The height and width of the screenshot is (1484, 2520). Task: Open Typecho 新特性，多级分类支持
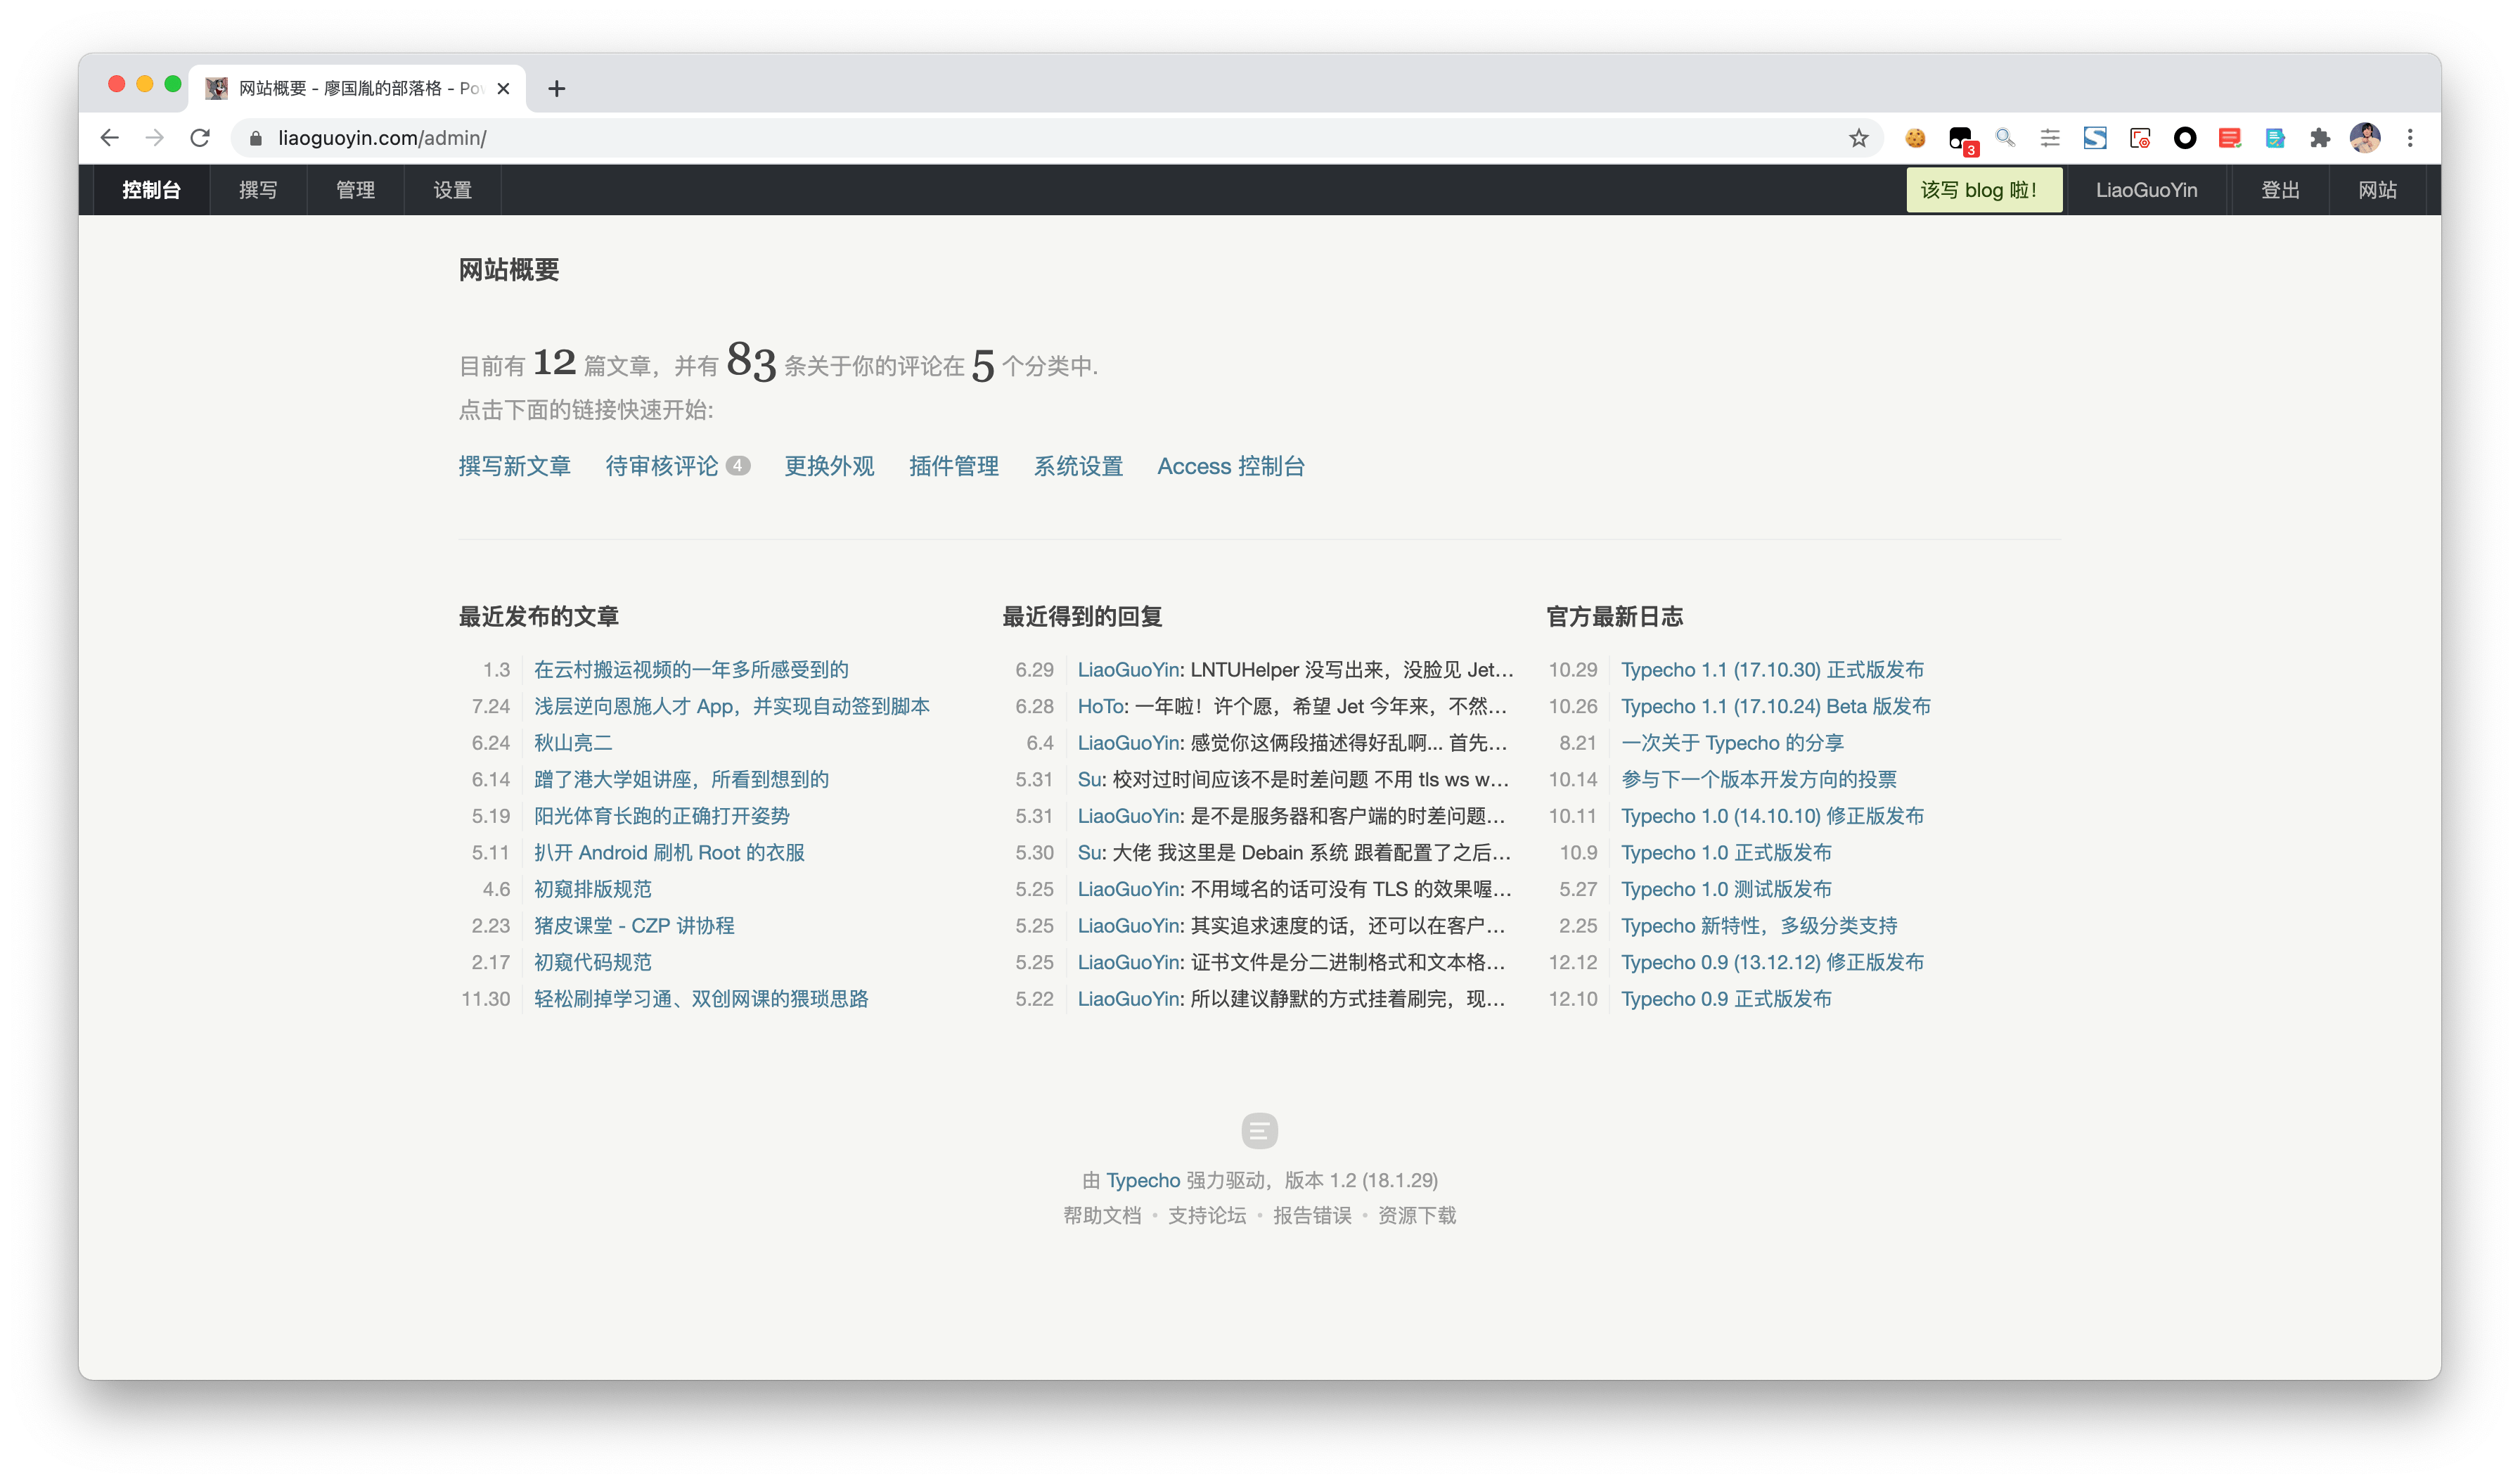1759,925
